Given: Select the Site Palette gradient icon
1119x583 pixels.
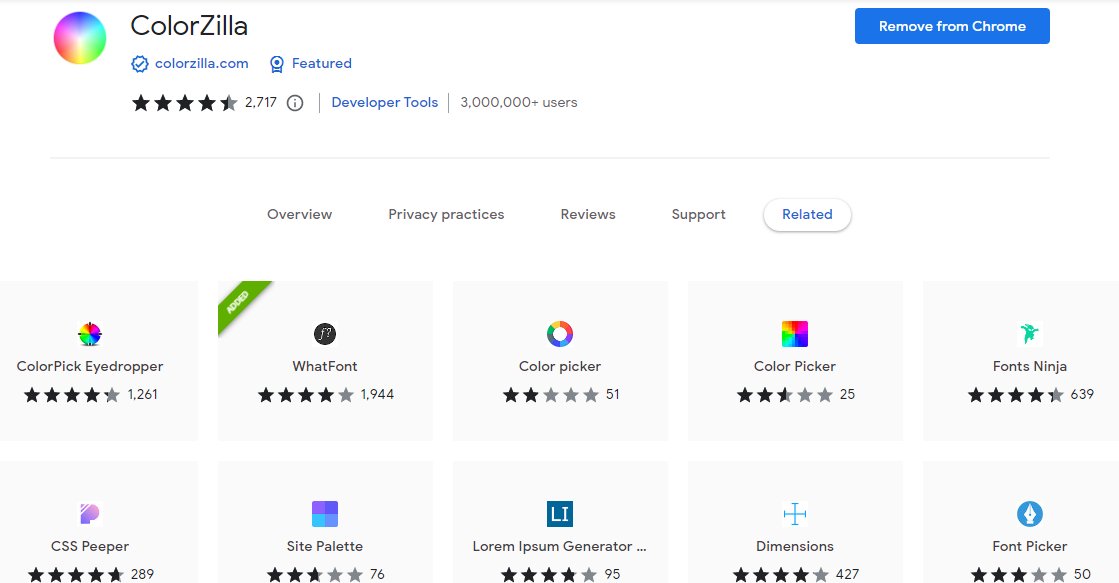Looking at the screenshot, I should click(x=324, y=513).
